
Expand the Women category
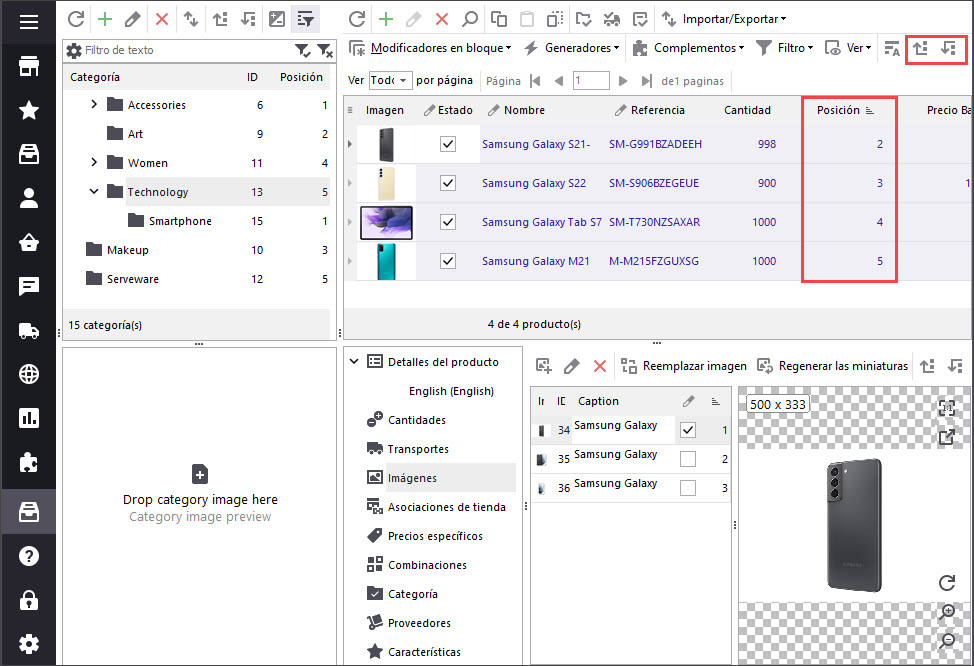[94, 162]
